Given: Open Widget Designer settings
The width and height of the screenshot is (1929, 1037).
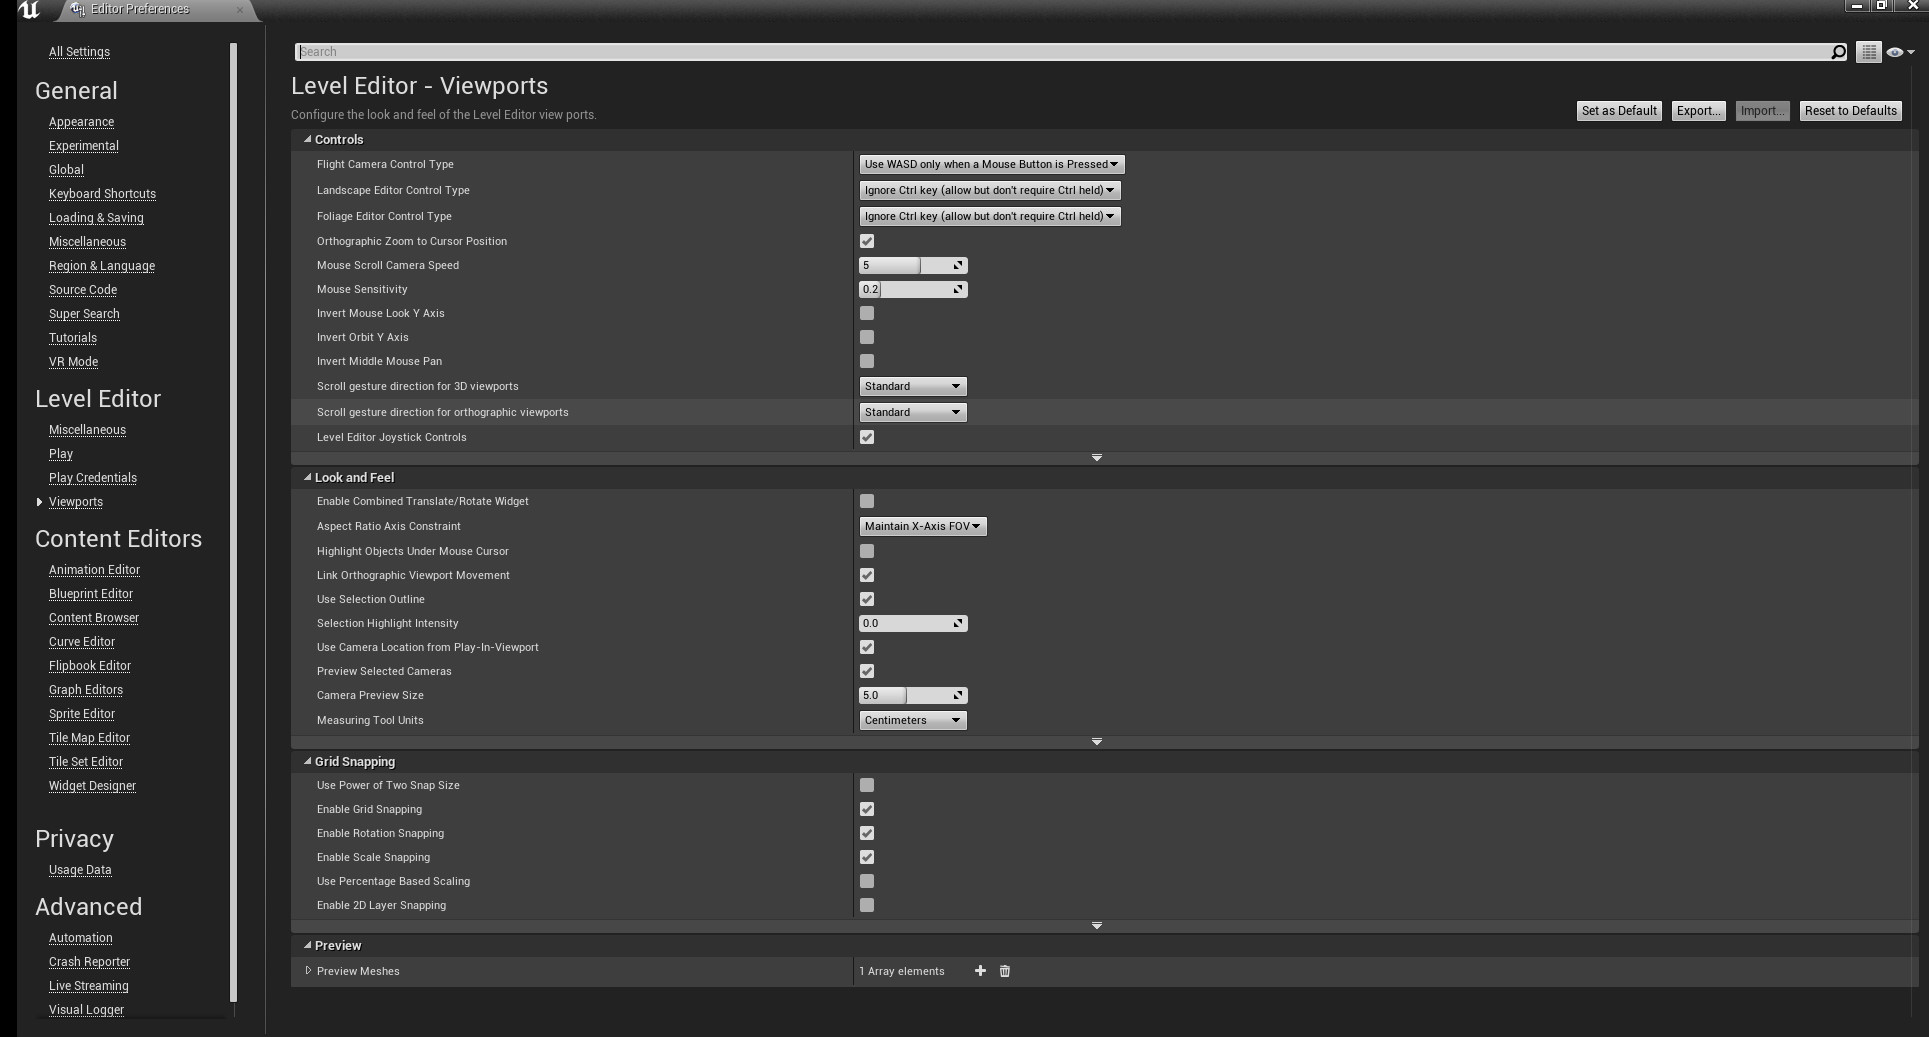Looking at the screenshot, I should [x=92, y=786].
